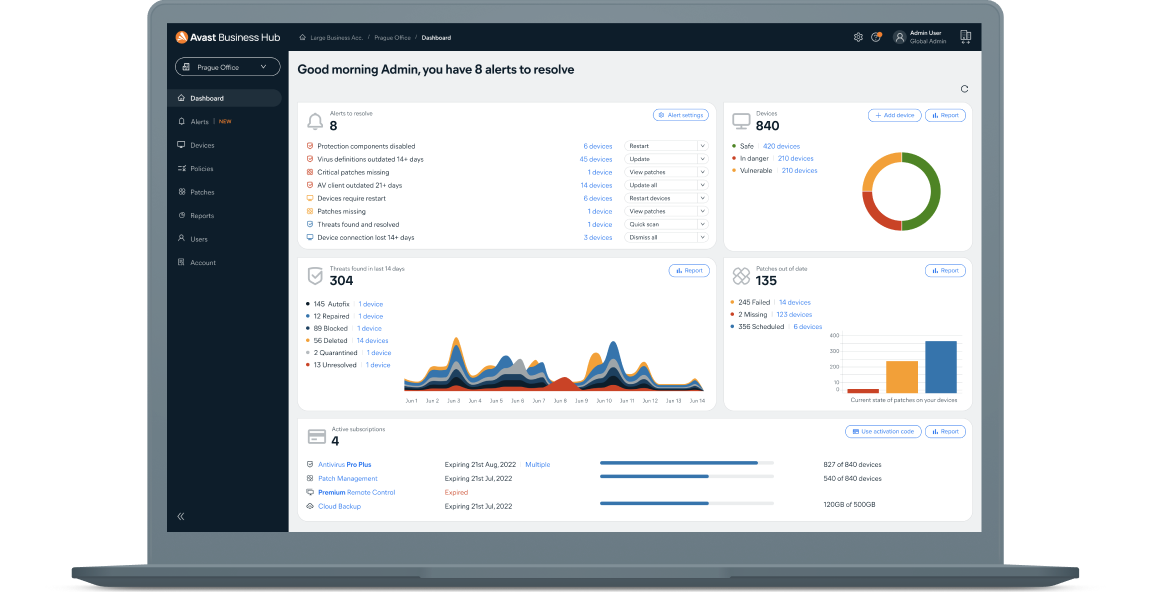Screen dimensions: 1150x592
Task: Expand the Restart action dropdown for protection components
Action: [x=667, y=145]
